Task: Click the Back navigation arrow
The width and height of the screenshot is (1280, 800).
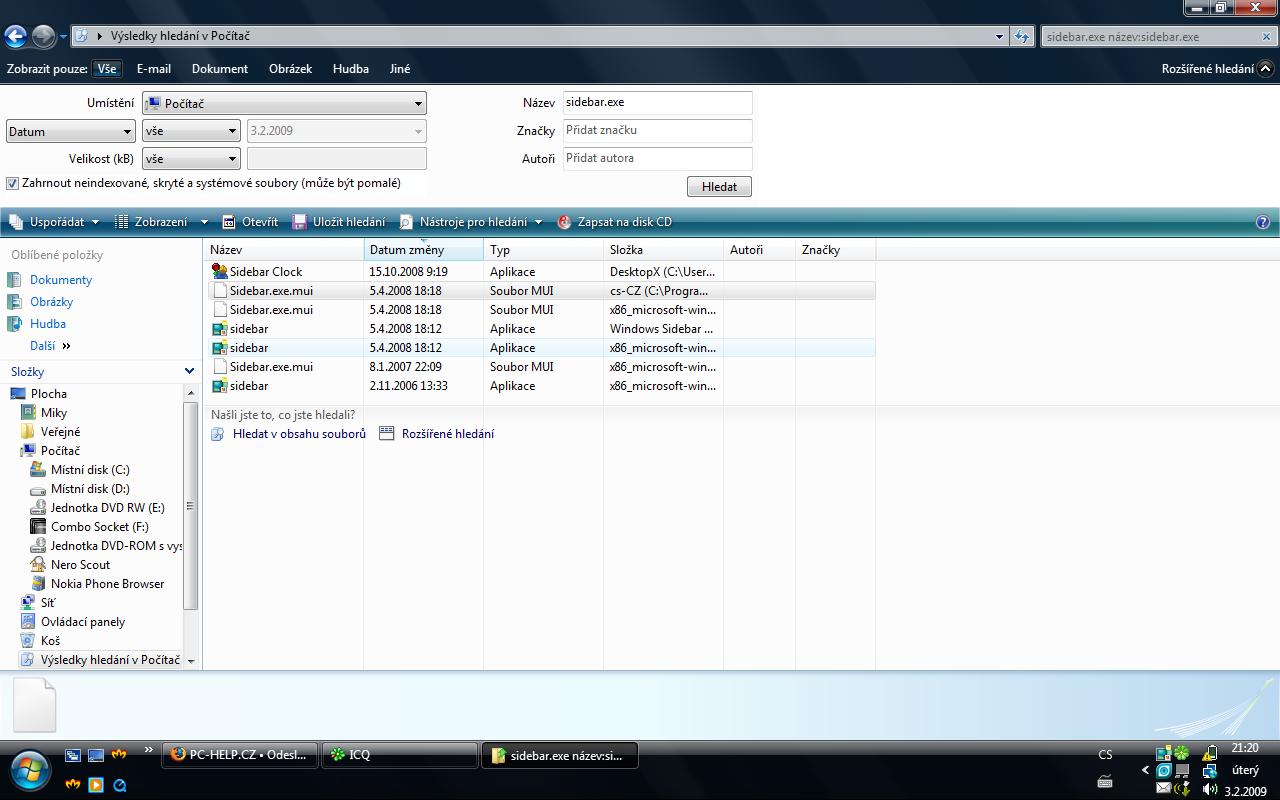Action: click(x=15, y=37)
